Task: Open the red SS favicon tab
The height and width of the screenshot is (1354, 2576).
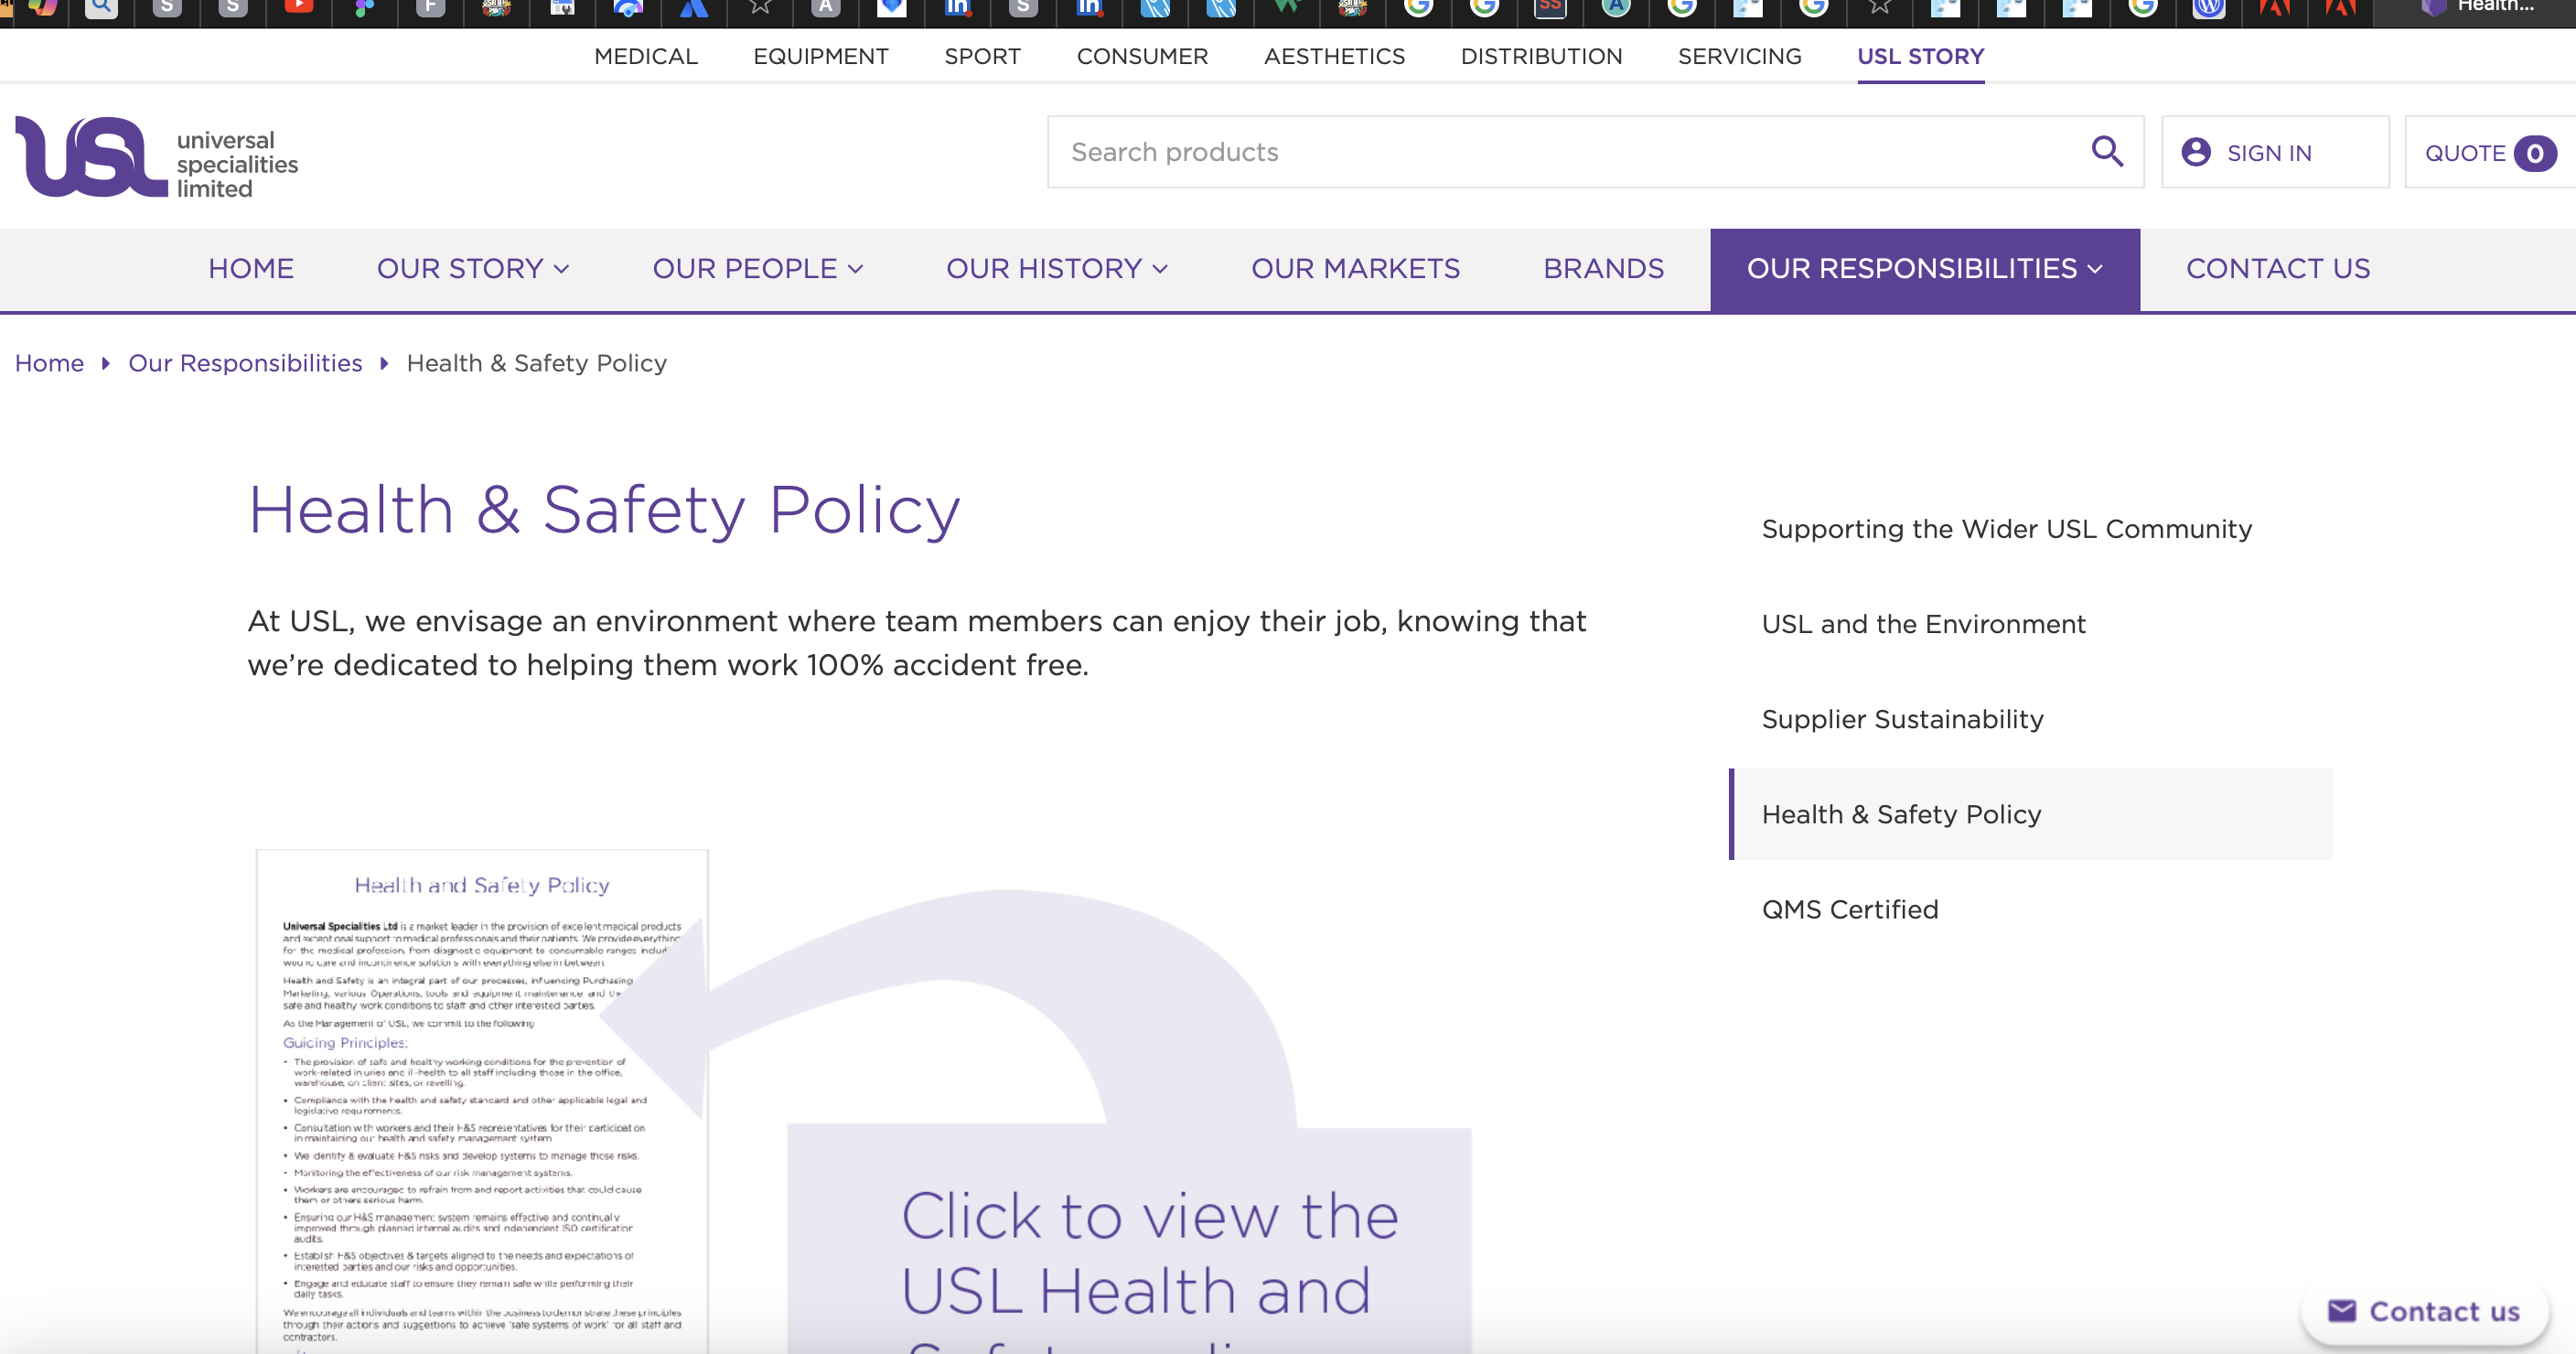Action: tap(1550, 8)
